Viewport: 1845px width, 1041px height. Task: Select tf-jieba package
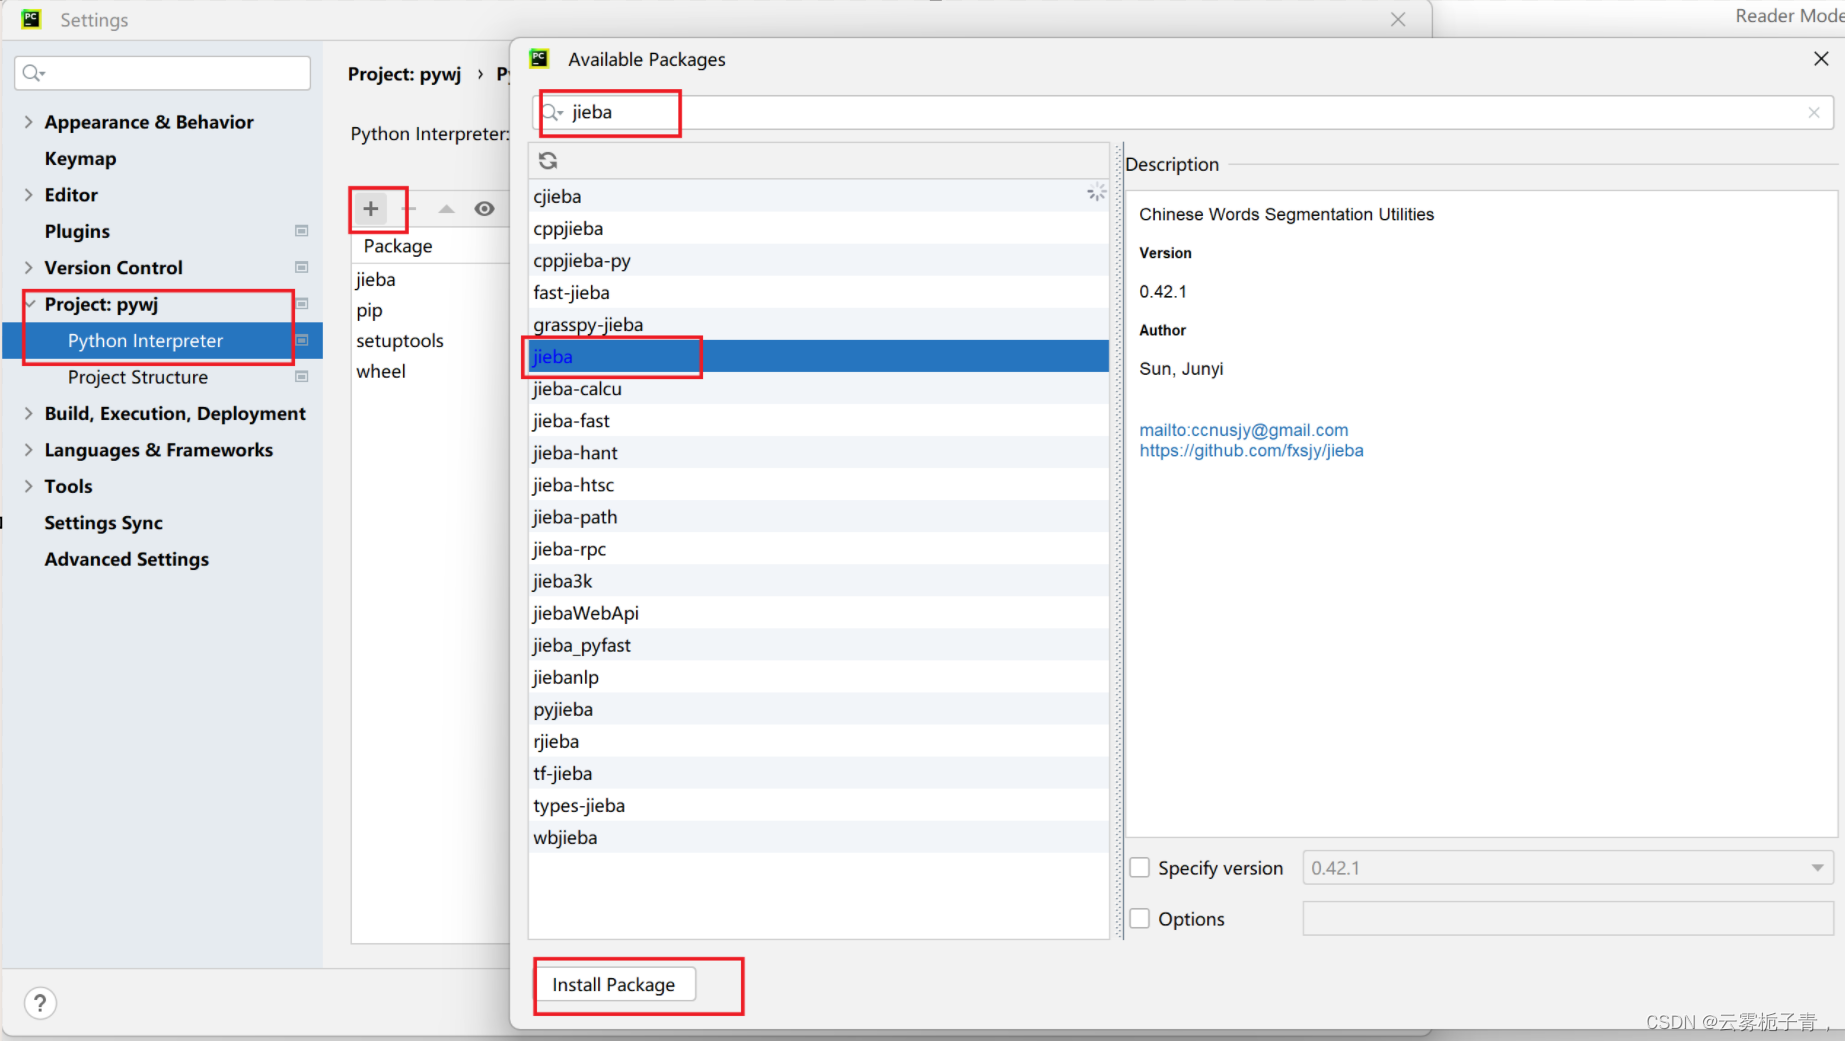pyautogui.click(x=818, y=773)
